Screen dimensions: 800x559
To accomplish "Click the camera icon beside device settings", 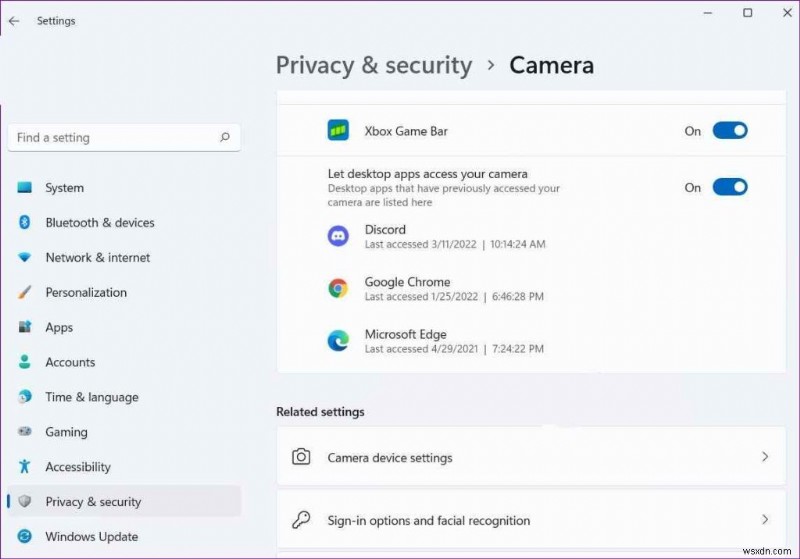I will point(301,456).
